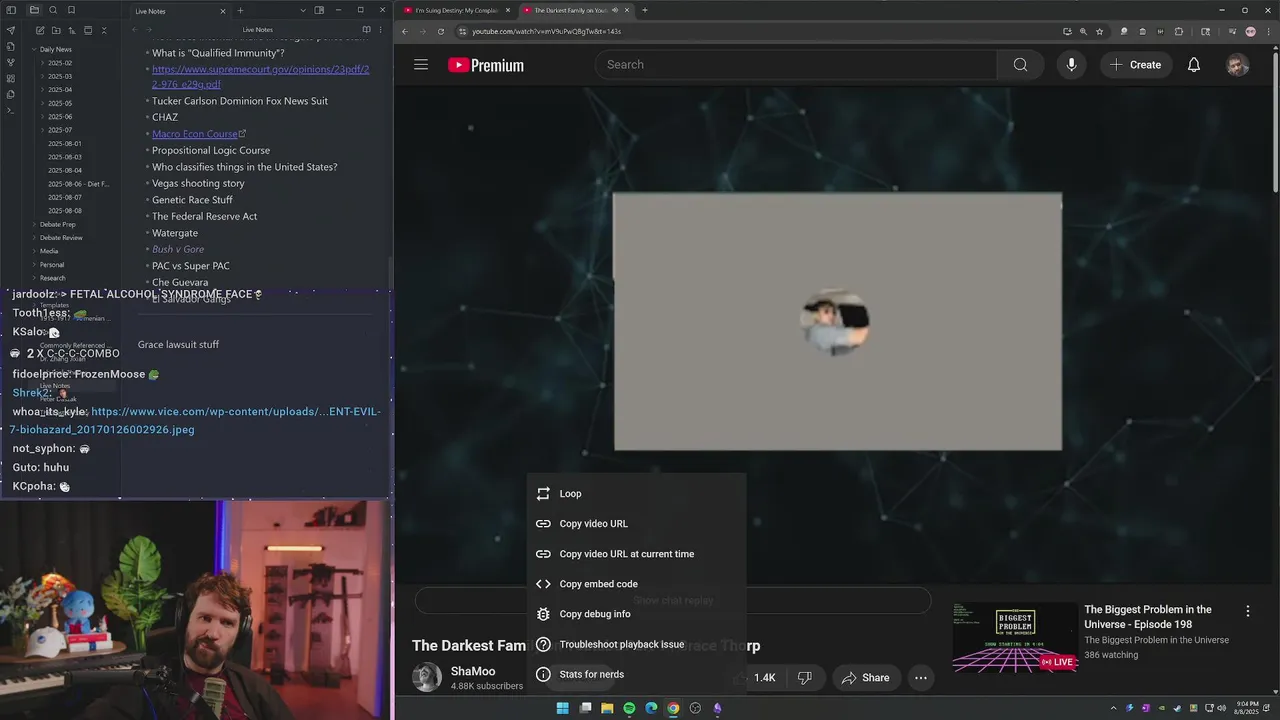The width and height of the screenshot is (1280, 720).
Task: Open more actions dots beside Share
Action: click(921, 678)
